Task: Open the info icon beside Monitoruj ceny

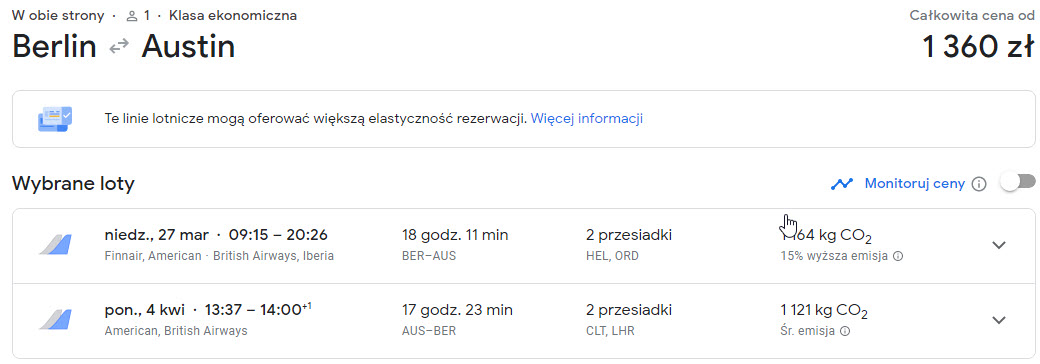Action: click(978, 184)
